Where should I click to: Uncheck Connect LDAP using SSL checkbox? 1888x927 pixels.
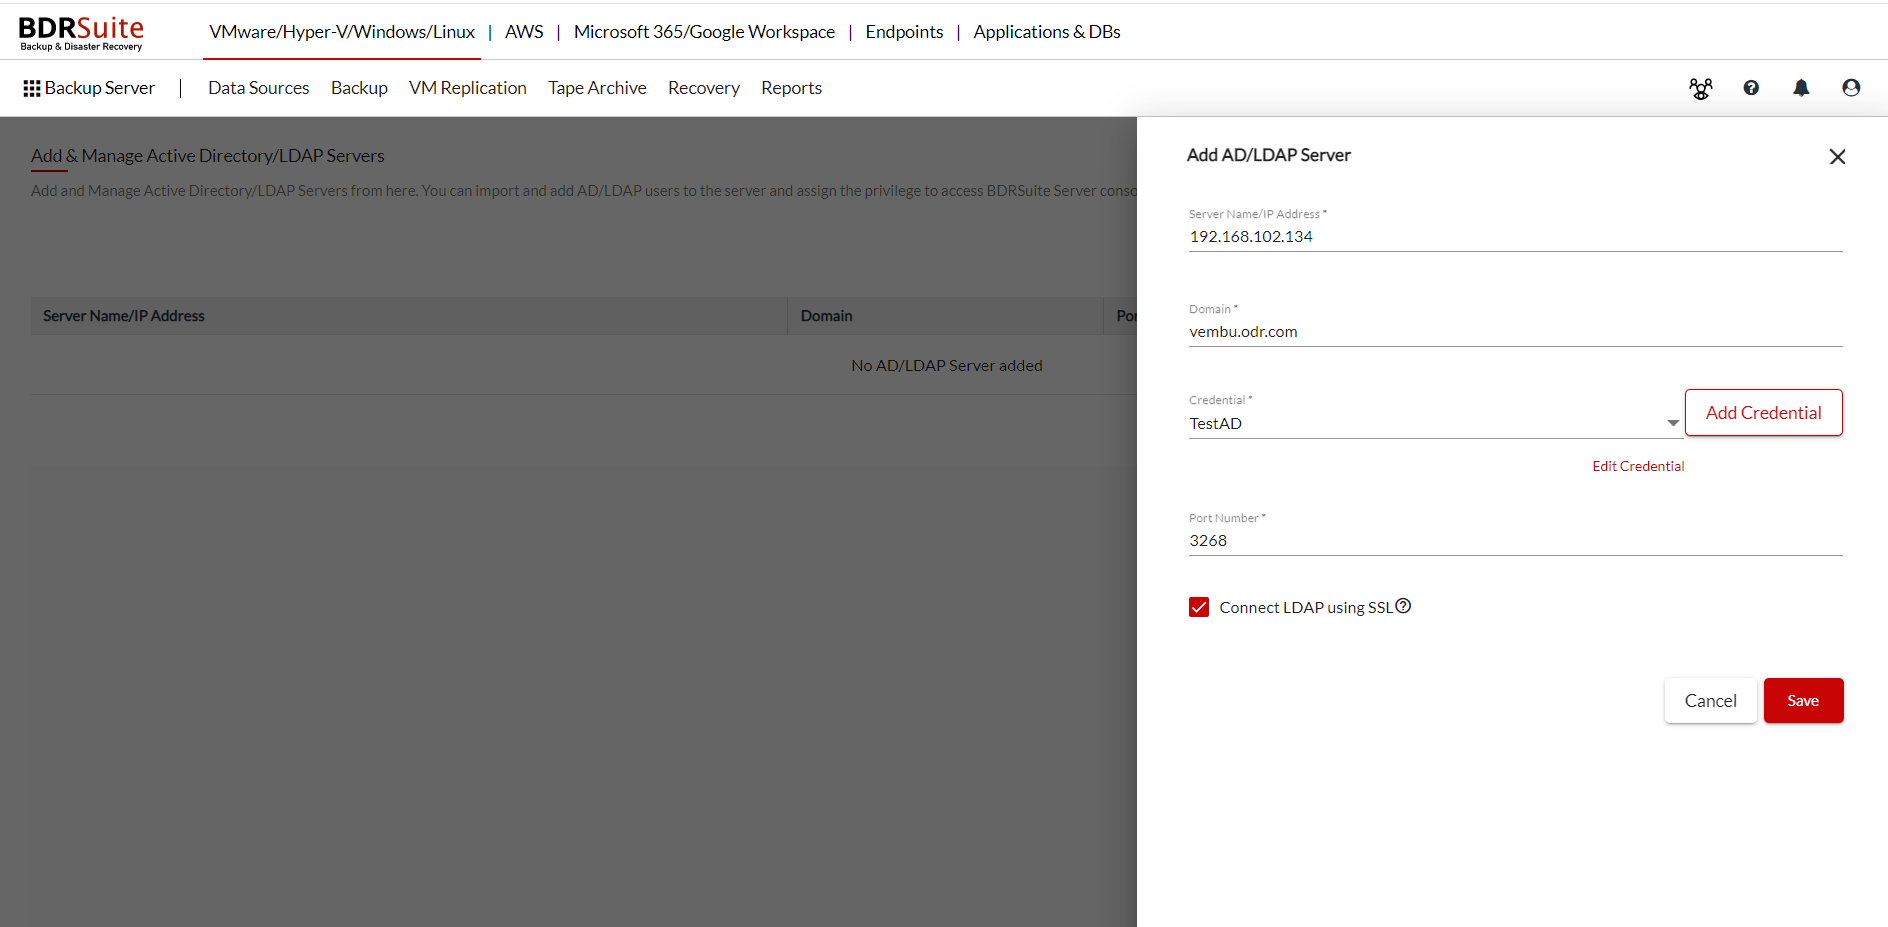click(x=1199, y=607)
